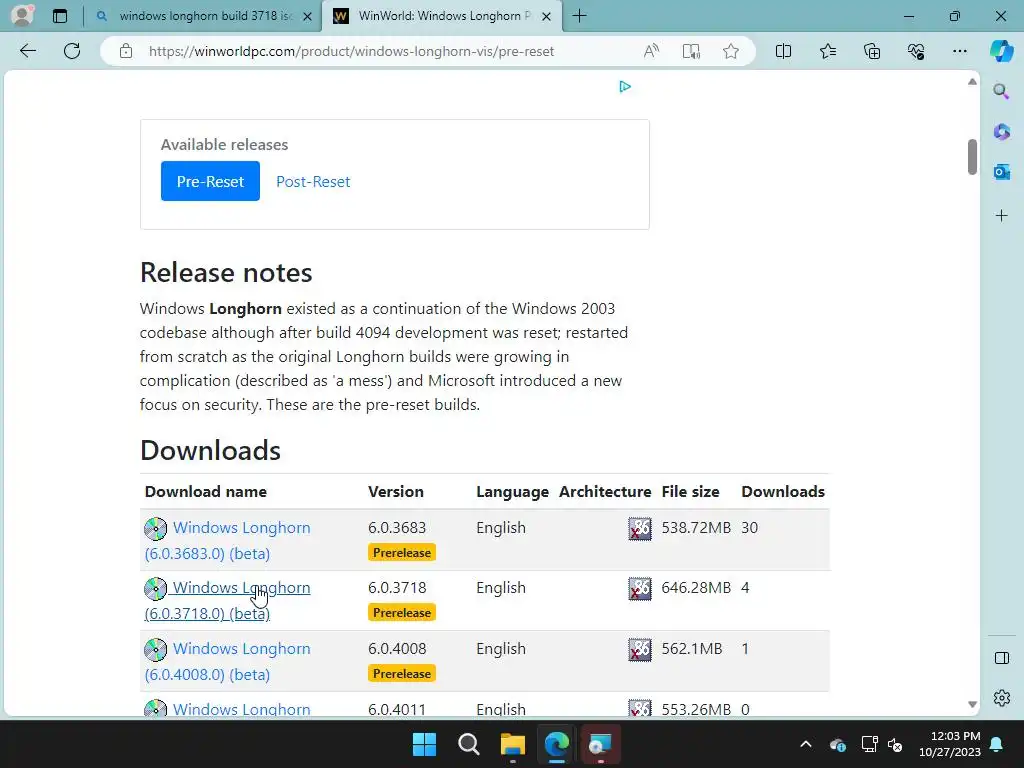Click scrollbar down arrow
The width and height of the screenshot is (1024, 768).
click(972, 704)
